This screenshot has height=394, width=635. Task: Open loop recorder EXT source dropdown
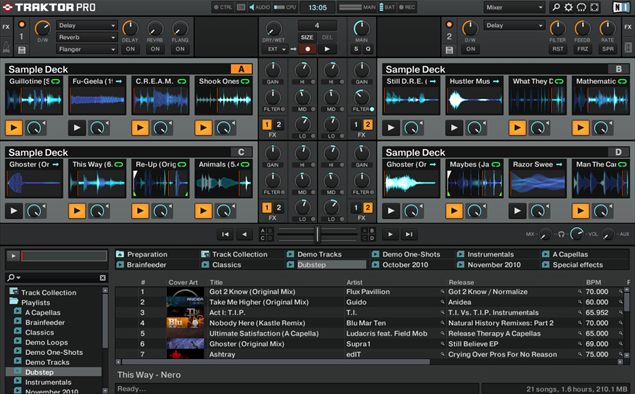tap(275, 49)
